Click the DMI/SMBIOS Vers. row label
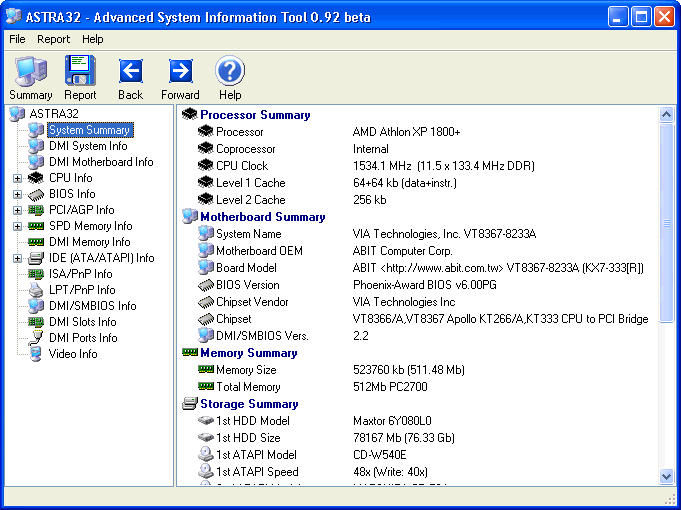The height and width of the screenshot is (510, 681). coord(262,336)
